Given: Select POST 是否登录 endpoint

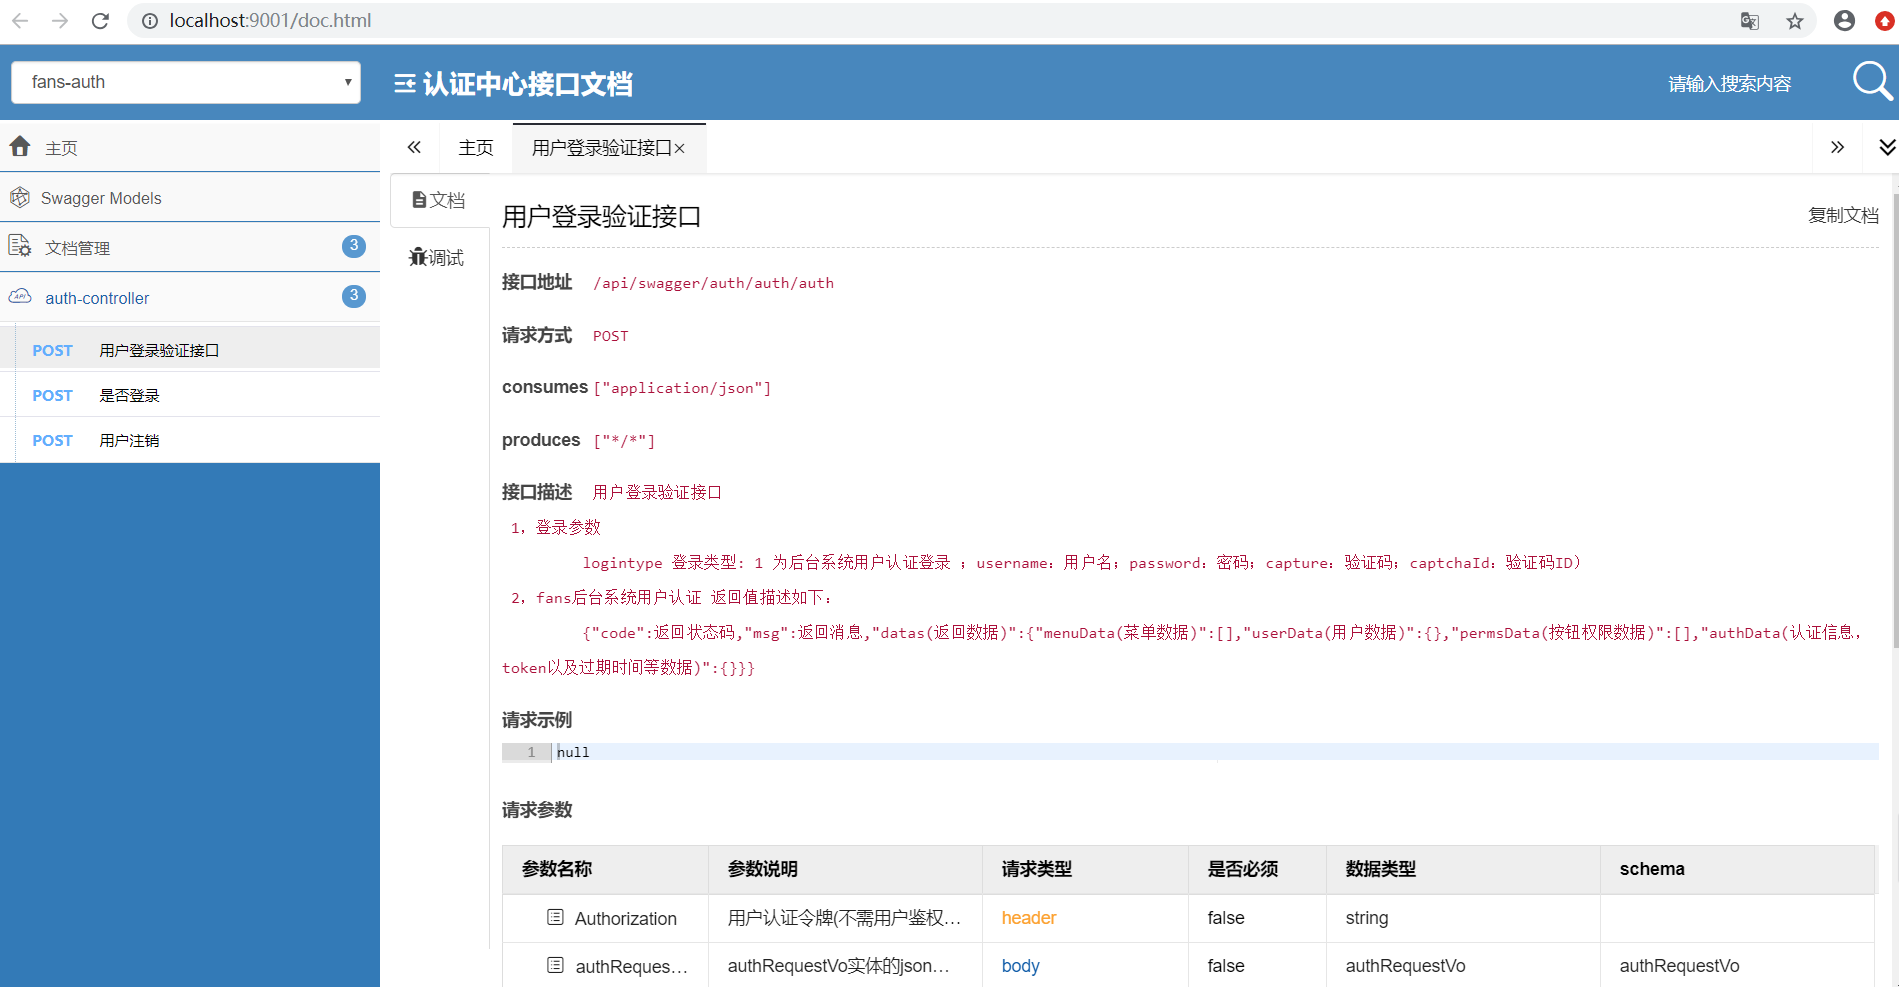Looking at the screenshot, I should (190, 395).
